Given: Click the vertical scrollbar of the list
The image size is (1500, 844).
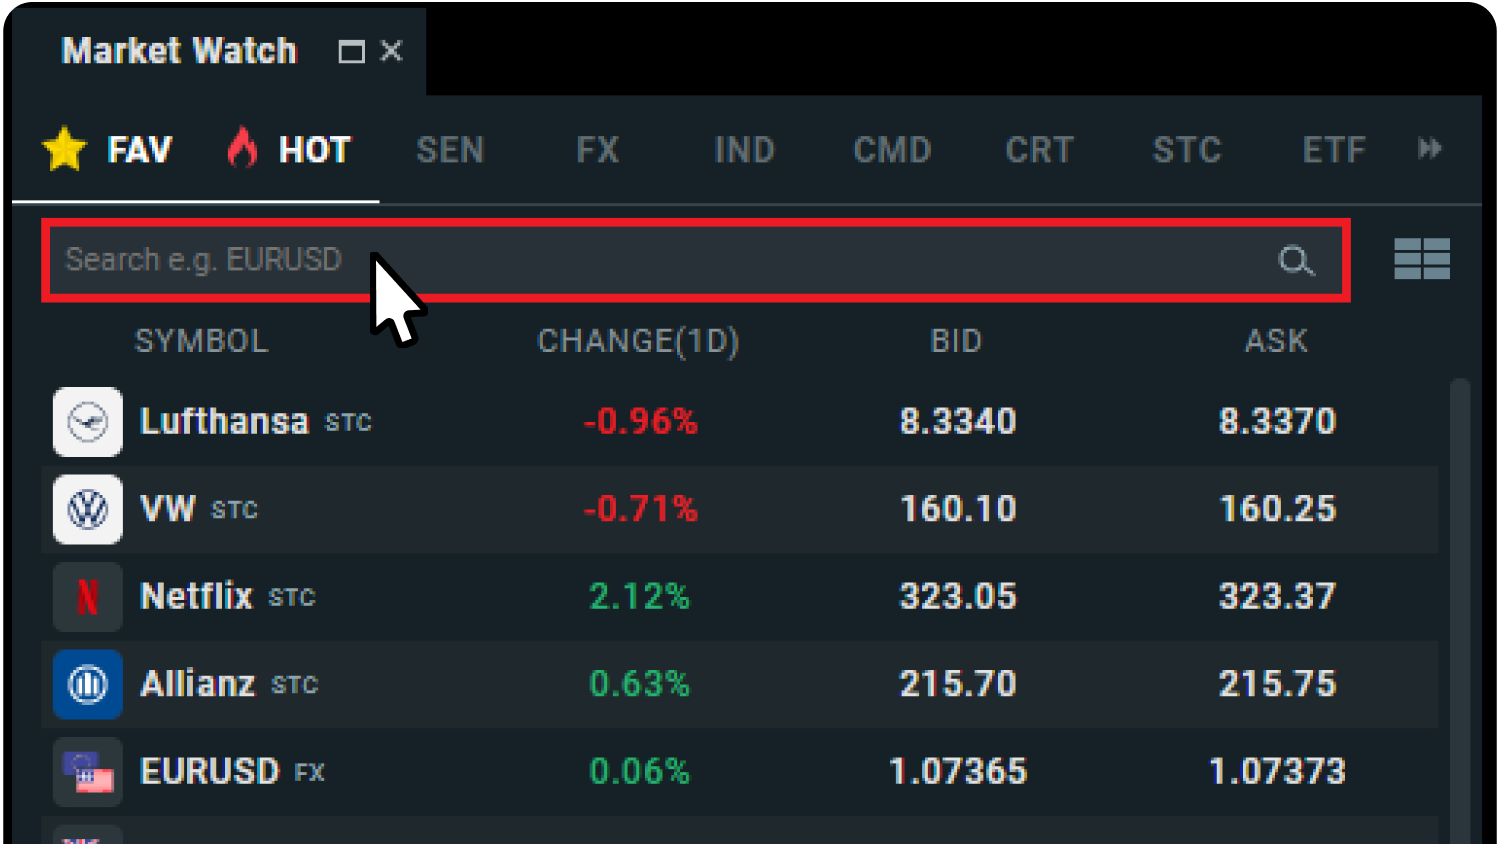Looking at the screenshot, I should coord(1460,600).
